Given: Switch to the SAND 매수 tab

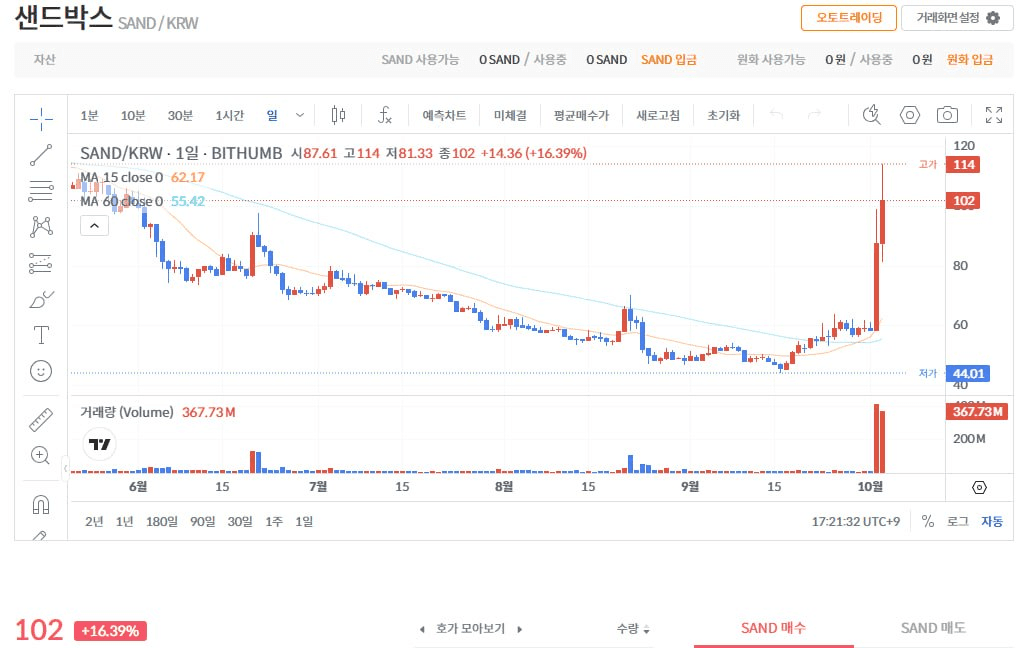Looking at the screenshot, I should click(773, 628).
